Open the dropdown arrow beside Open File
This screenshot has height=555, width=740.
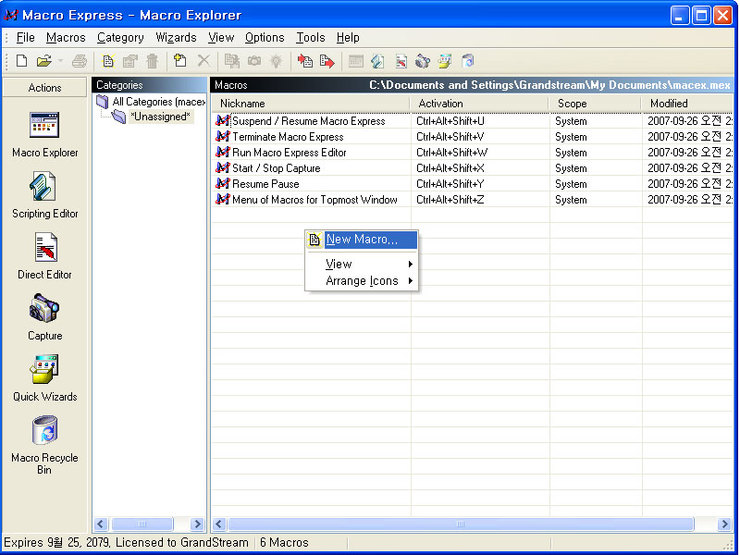pyautogui.click(x=60, y=61)
